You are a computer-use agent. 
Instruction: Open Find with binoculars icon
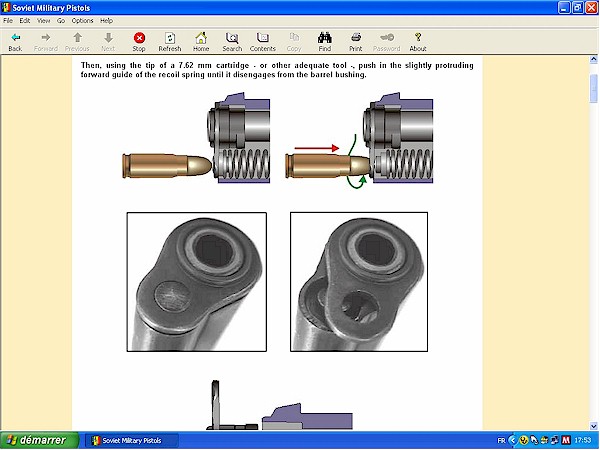pos(324,42)
